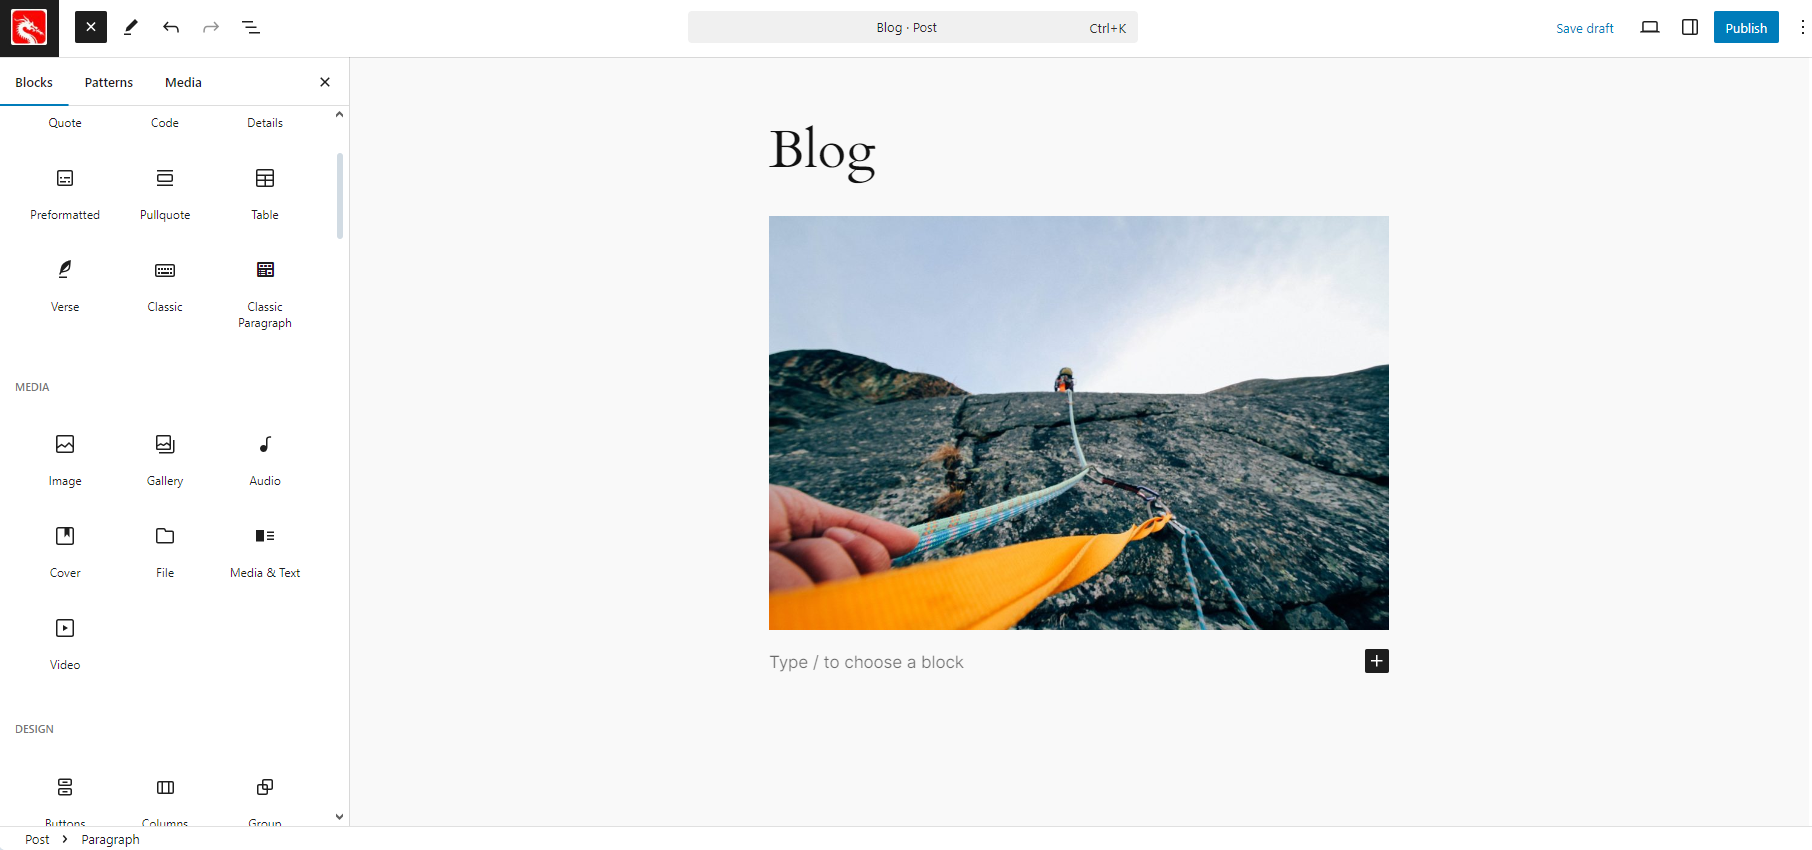
Task: Switch to the Patterns tab
Action: pyautogui.click(x=109, y=82)
